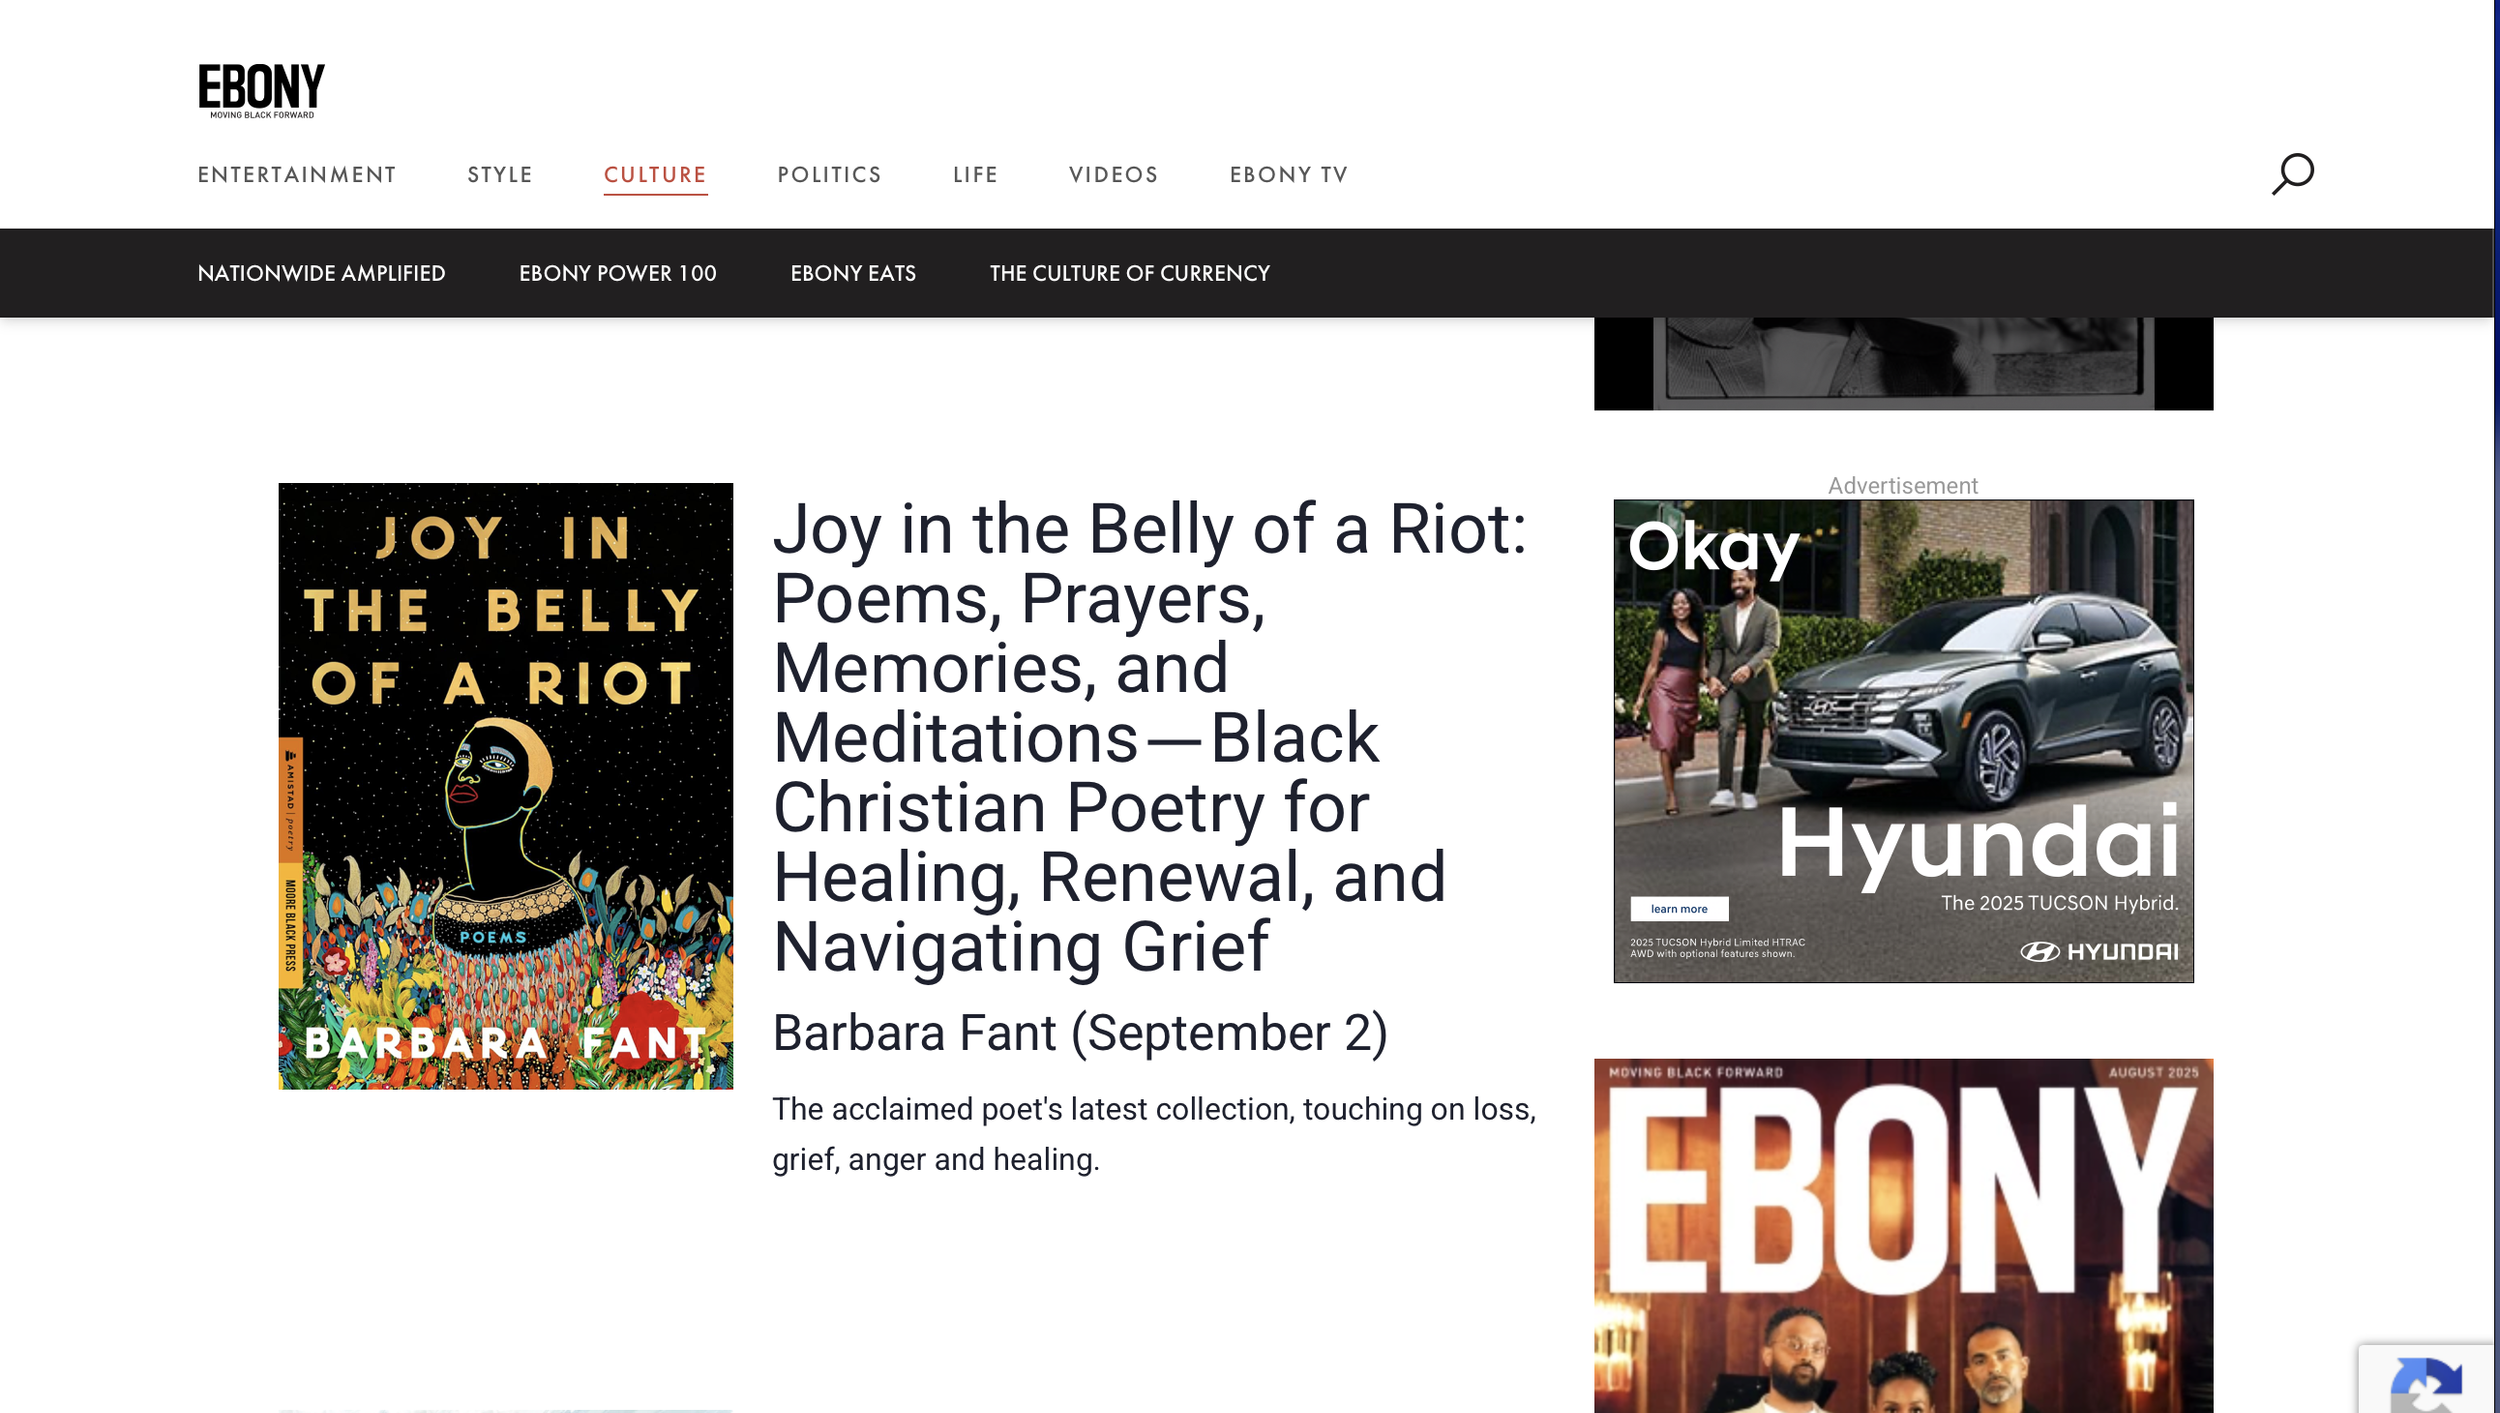Click the Nationwide Amplified link
Viewport: 2500px width, 1413px height.
321,273
